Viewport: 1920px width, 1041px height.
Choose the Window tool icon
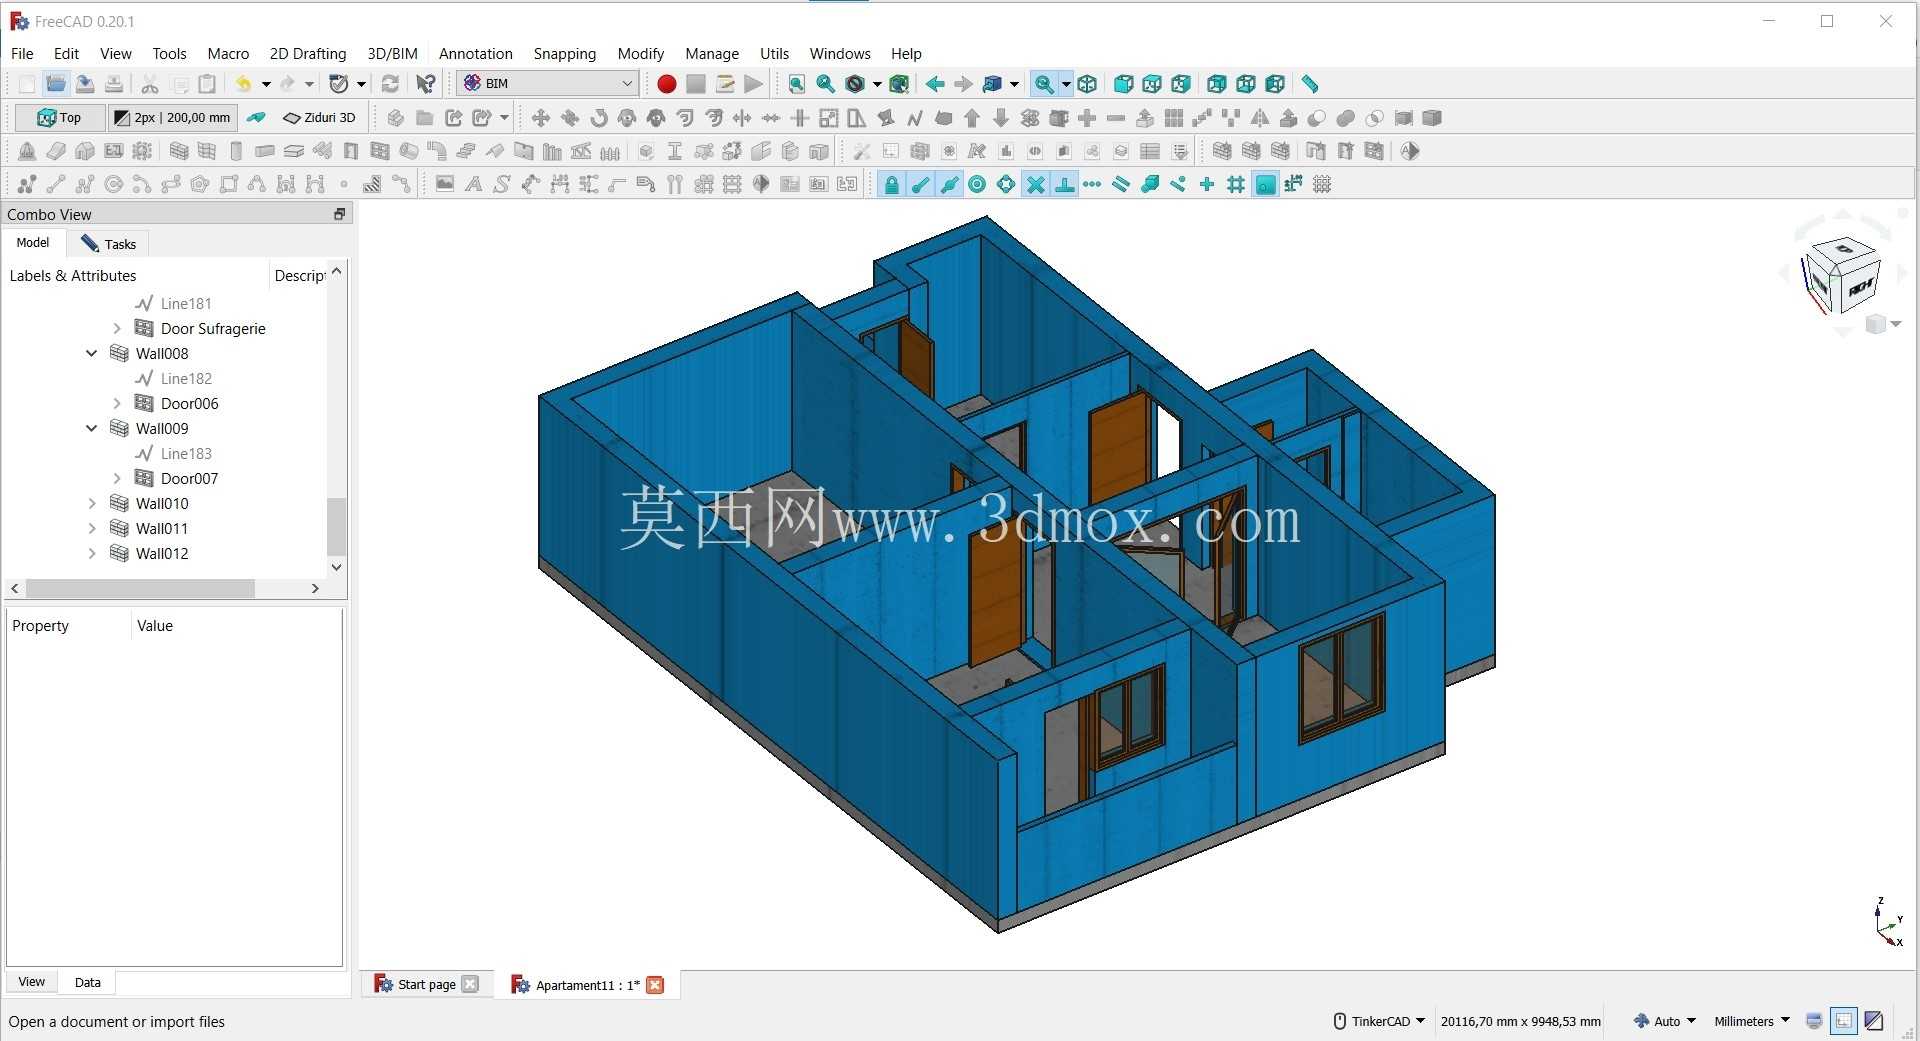point(380,151)
